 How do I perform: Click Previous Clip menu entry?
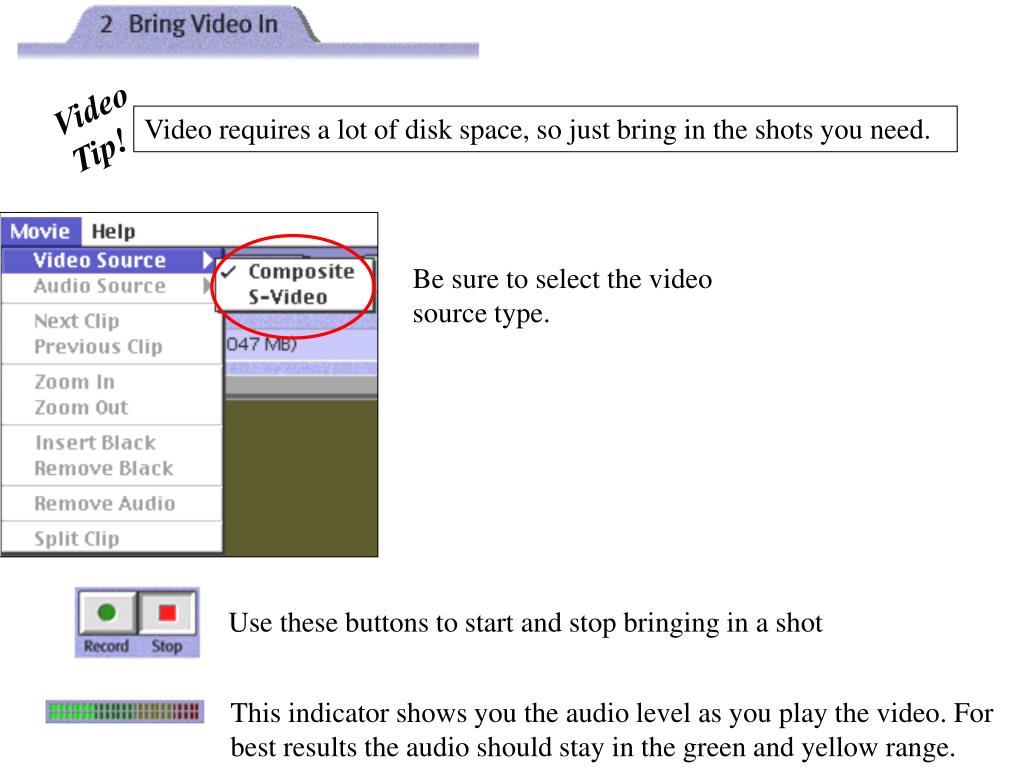[x=111, y=347]
